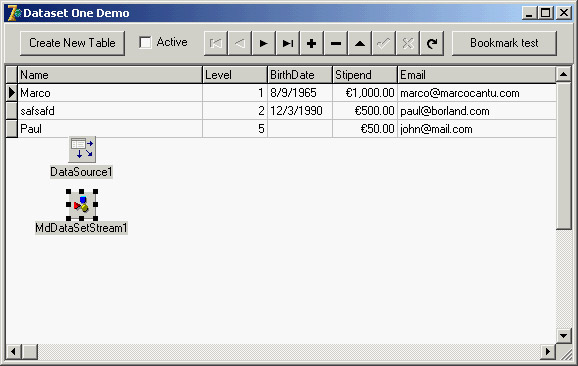Select the DataSource1 component icon
Image resolution: width=578 pixels, height=366 pixels.
pos(82,149)
